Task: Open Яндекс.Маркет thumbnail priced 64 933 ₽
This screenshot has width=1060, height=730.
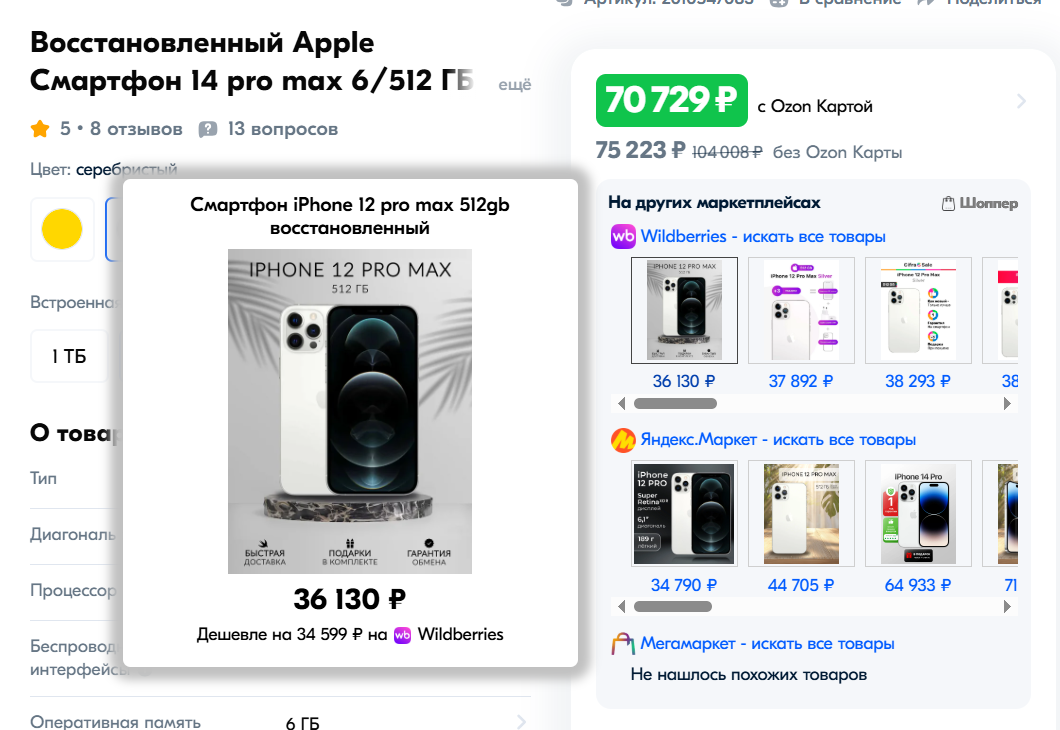Action: point(918,513)
